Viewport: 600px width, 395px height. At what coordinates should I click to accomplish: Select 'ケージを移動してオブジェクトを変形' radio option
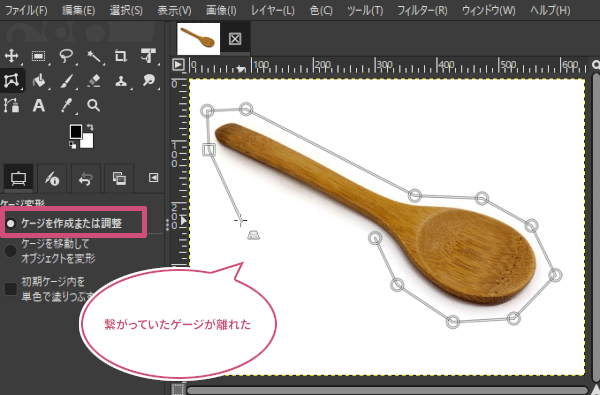[50, 251]
